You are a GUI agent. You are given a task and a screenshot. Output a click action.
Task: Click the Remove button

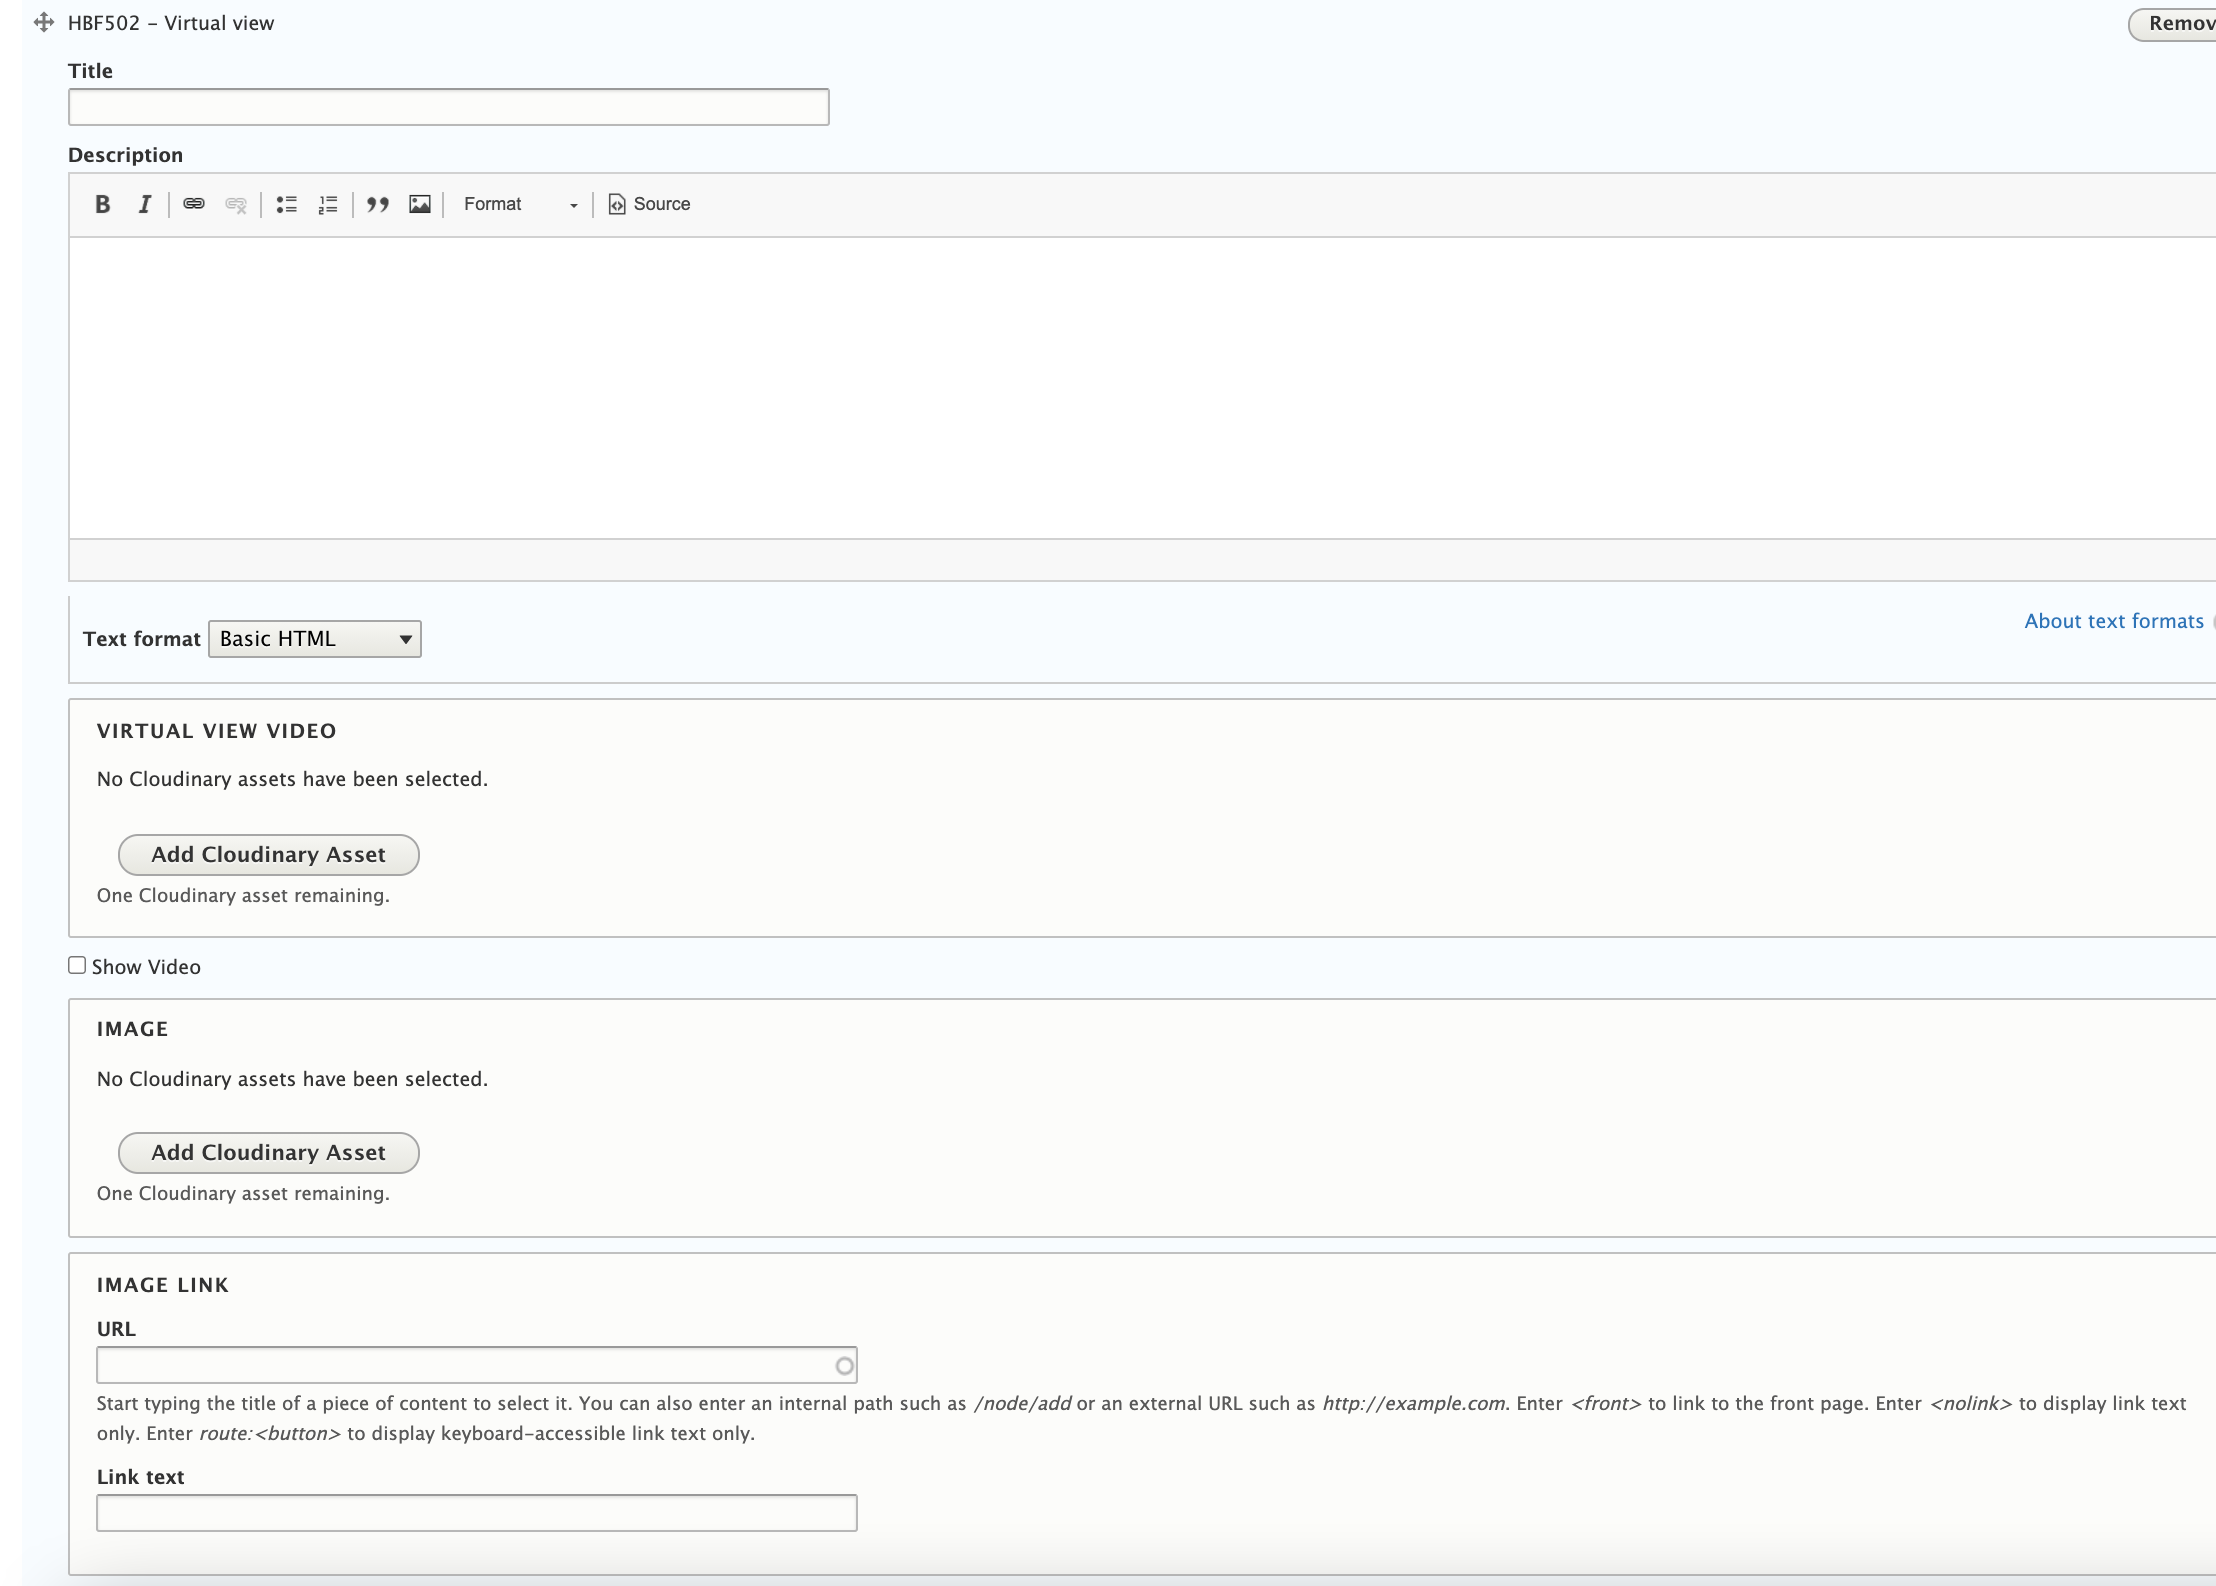(2172, 24)
